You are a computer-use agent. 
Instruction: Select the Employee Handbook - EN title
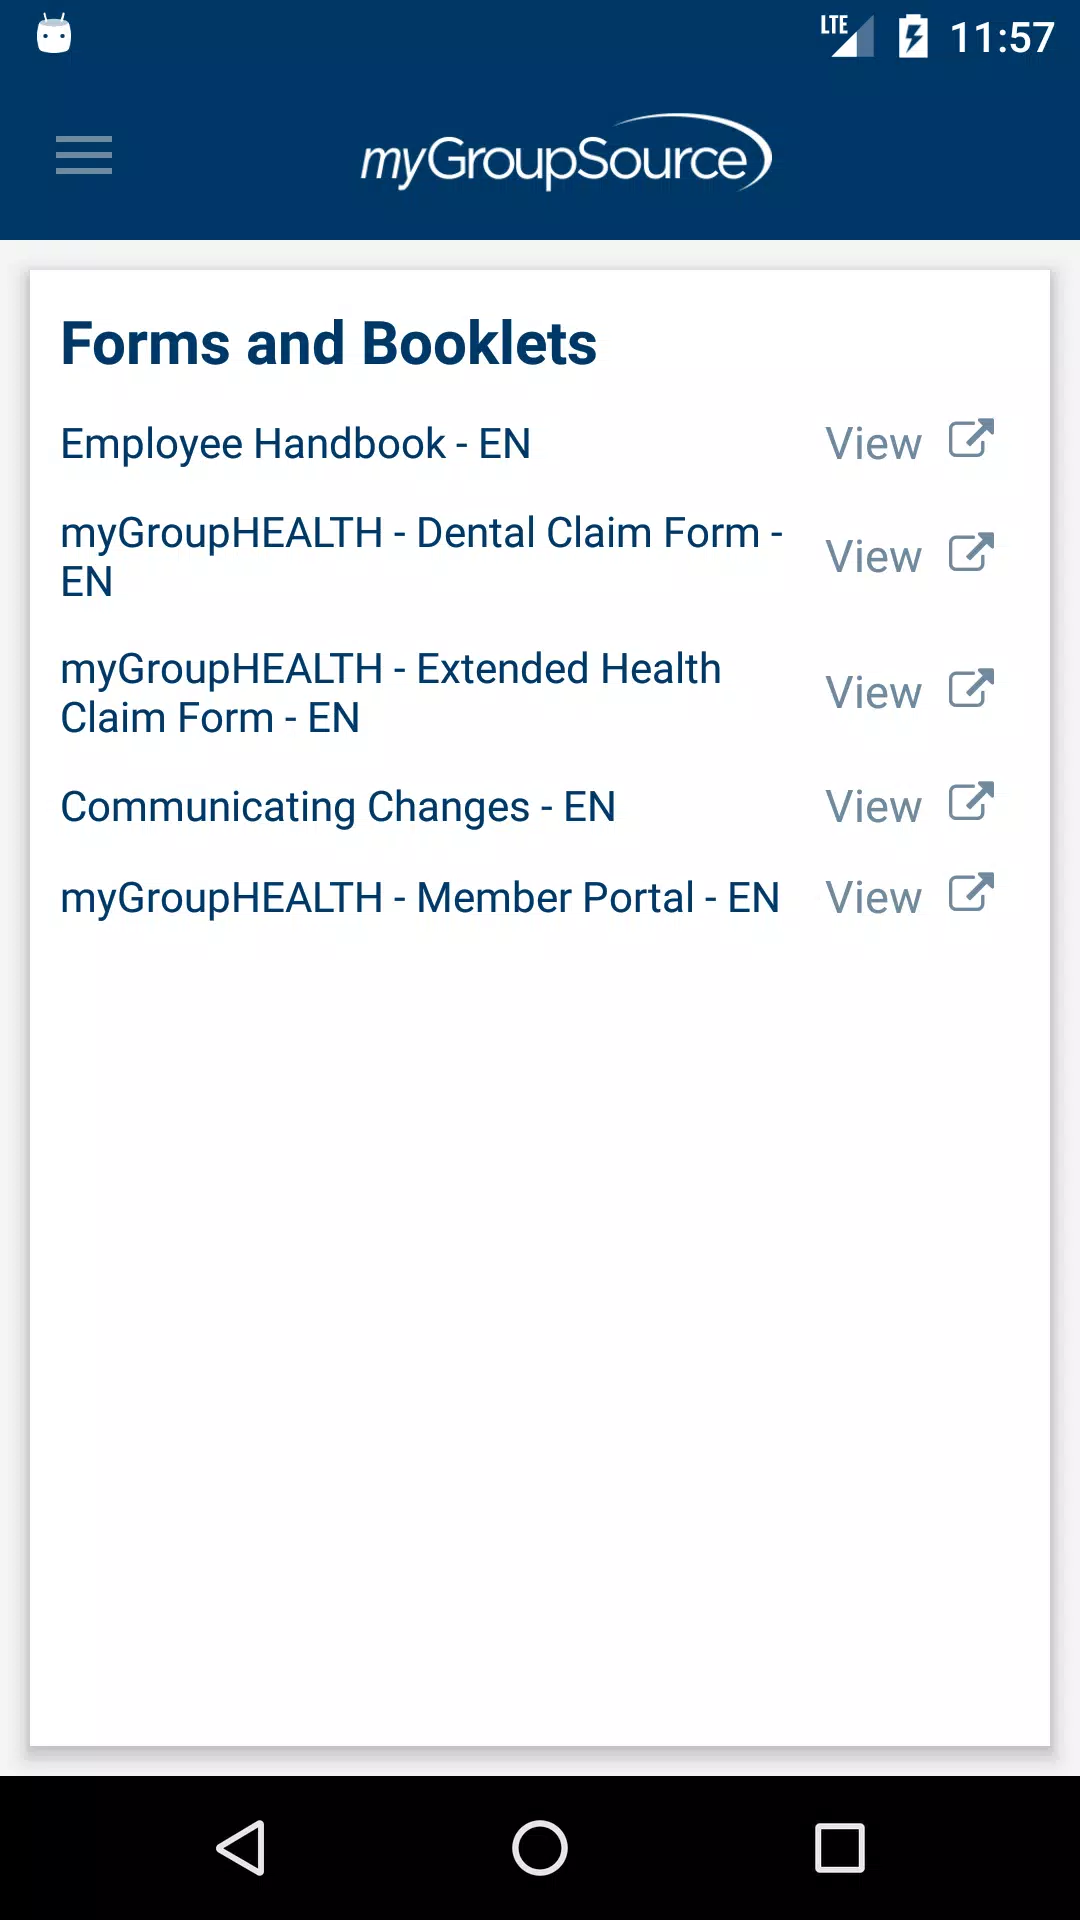tap(295, 444)
